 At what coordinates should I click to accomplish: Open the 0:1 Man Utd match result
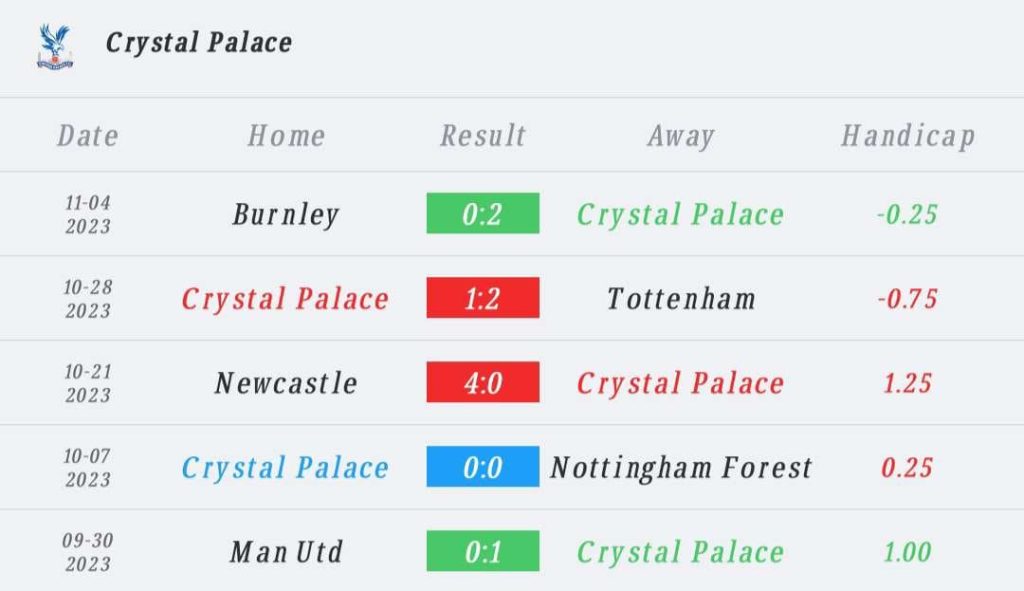coord(483,551)
